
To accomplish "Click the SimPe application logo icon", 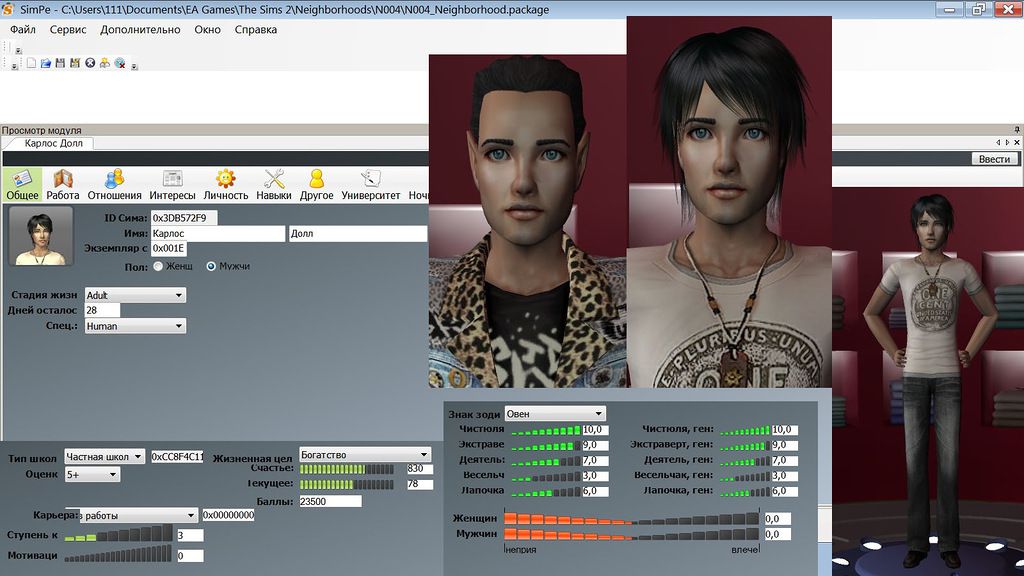I will click(x=8, y=9).
